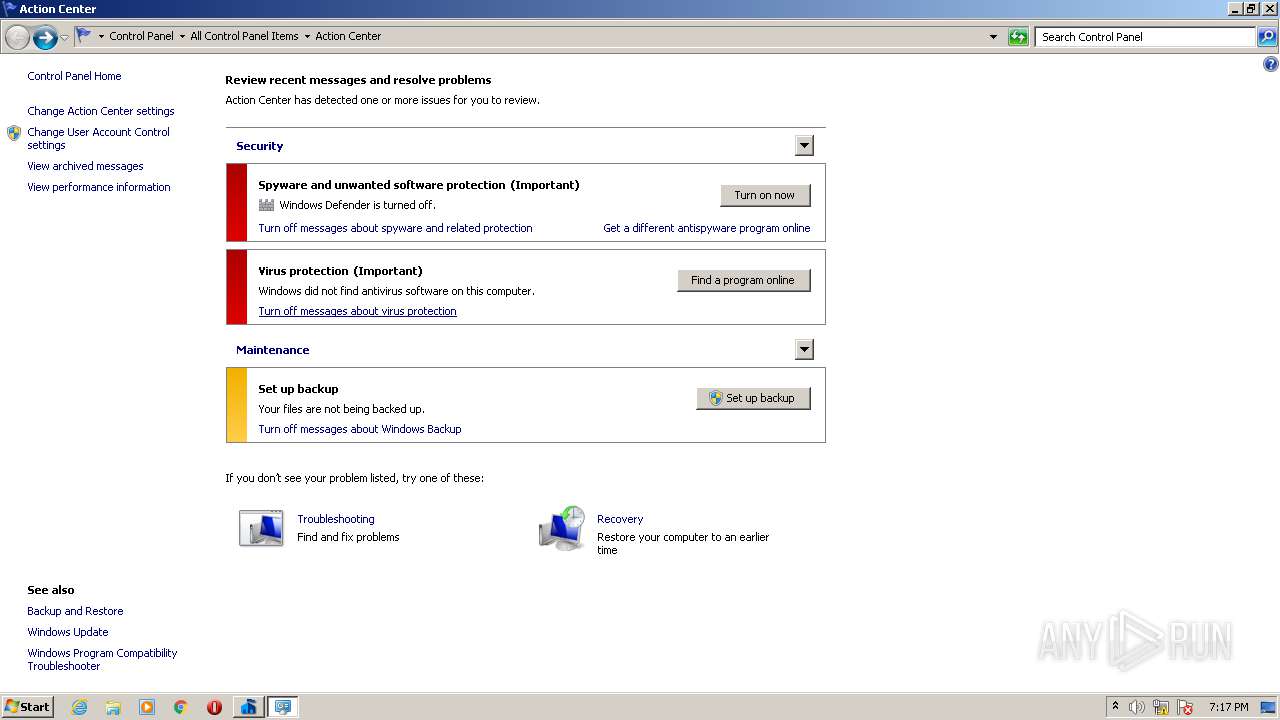Collapse the Maintenance section arrow

point(804,350)
